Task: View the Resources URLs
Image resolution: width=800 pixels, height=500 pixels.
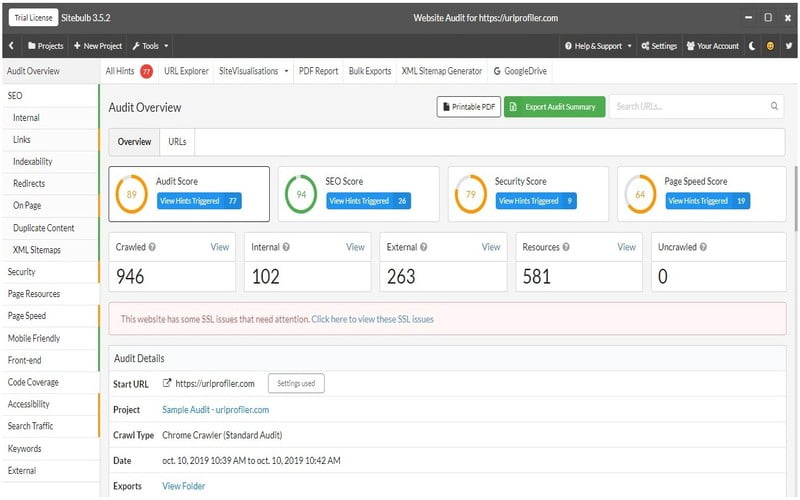Action: coord(627,247)
